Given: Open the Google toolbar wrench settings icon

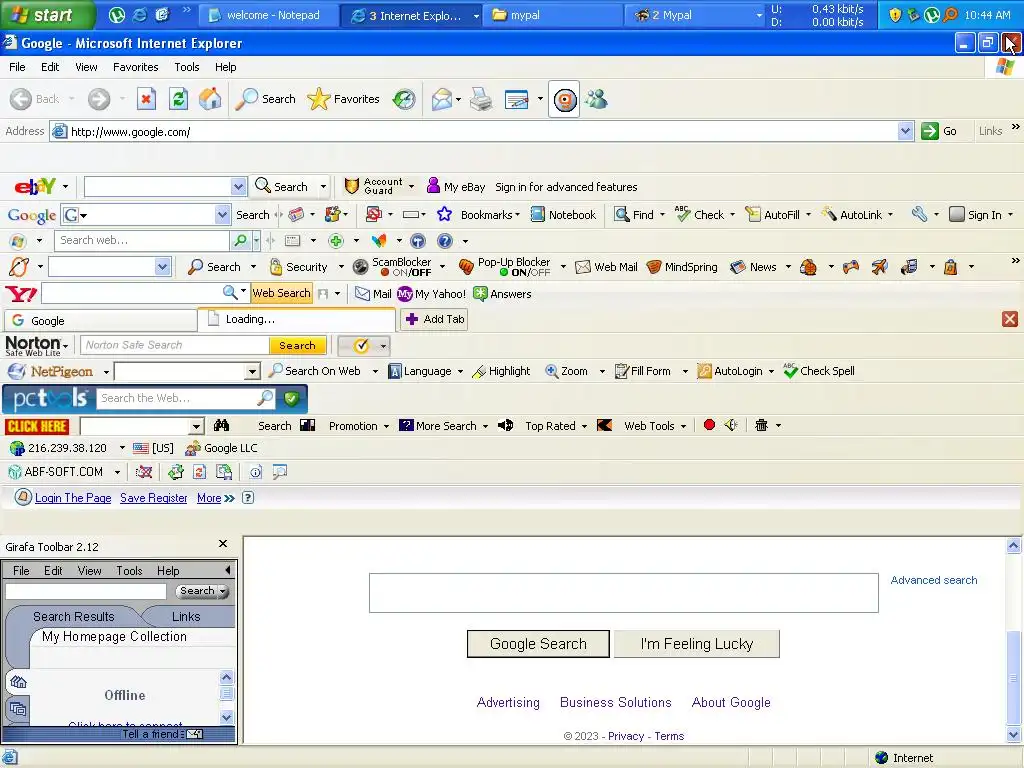Looking at the screenshot, I should click(920, 214).
